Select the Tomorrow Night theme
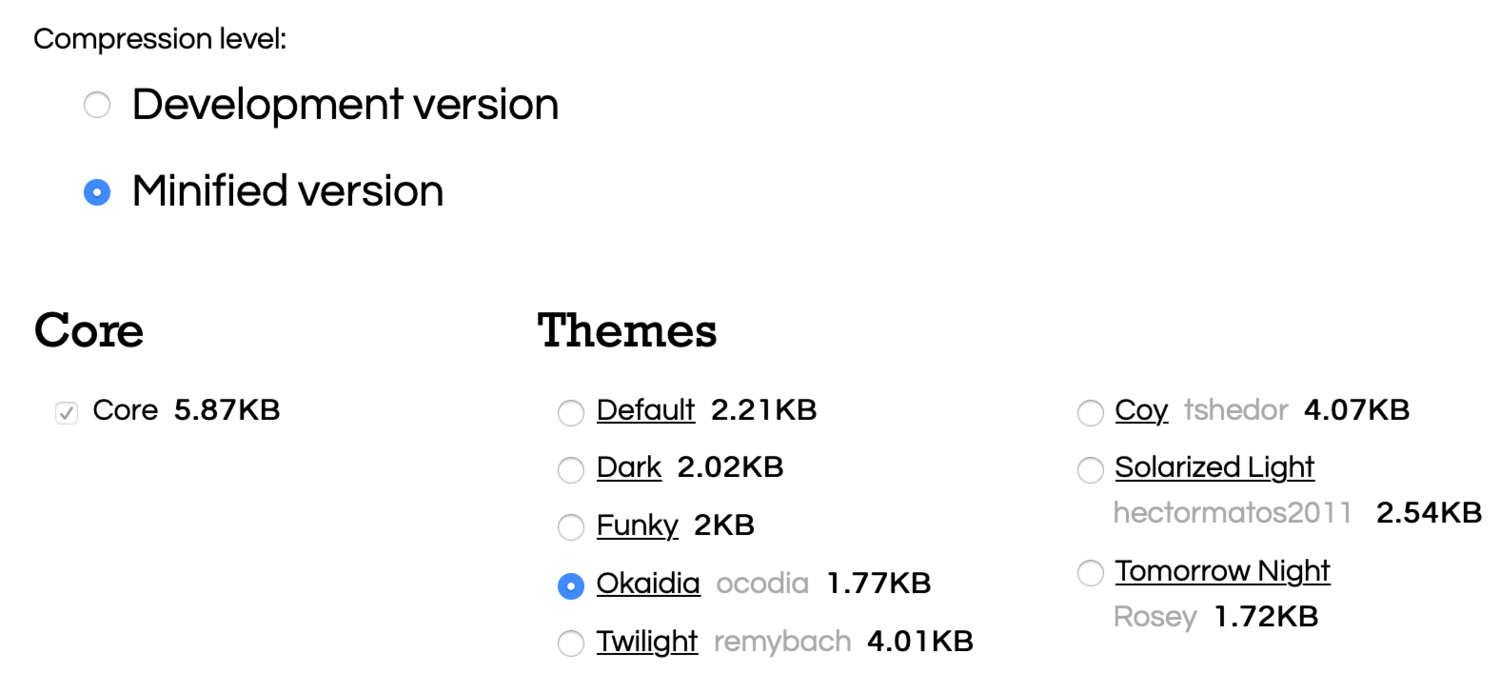 [1090, 572]
